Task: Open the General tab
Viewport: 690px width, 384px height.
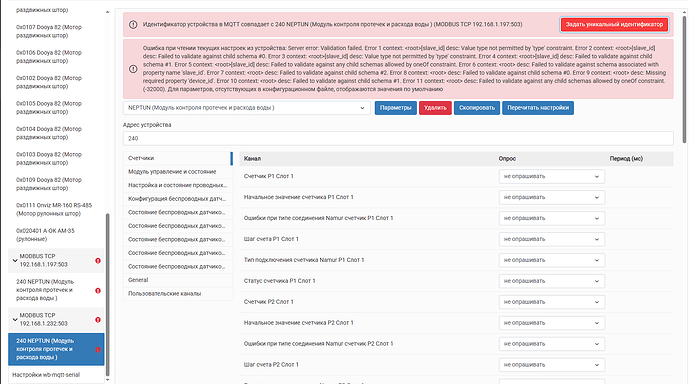Action: click(x=178, y=280)
